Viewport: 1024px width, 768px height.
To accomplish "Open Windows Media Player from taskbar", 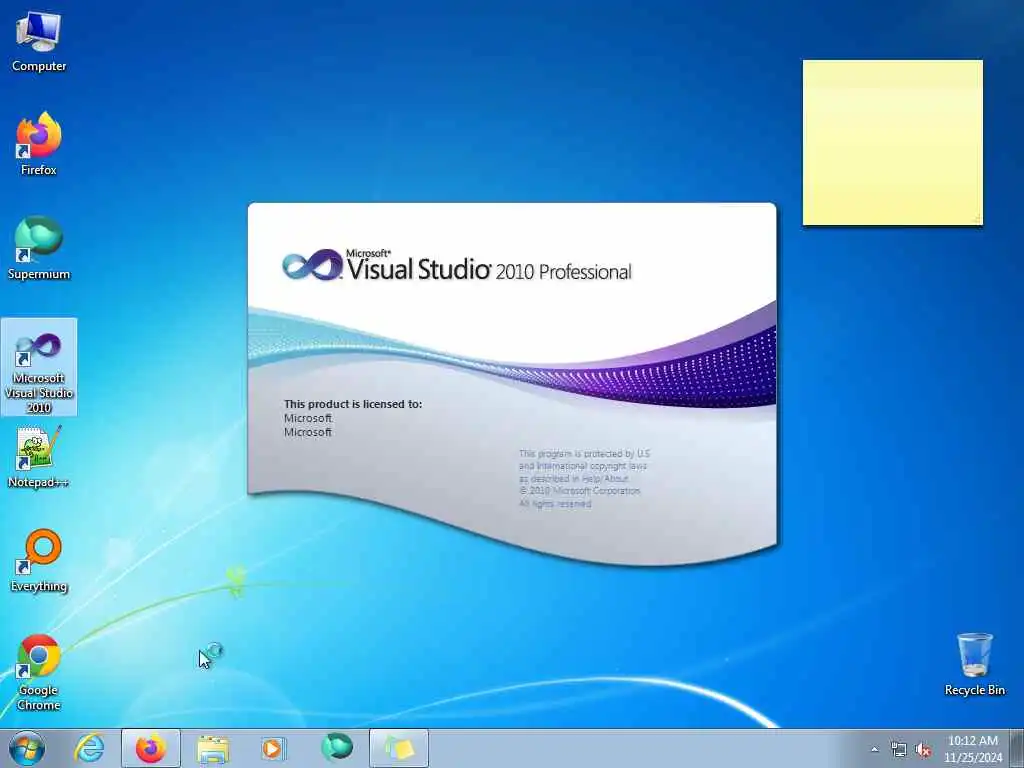I will click(x=273, y=748).
